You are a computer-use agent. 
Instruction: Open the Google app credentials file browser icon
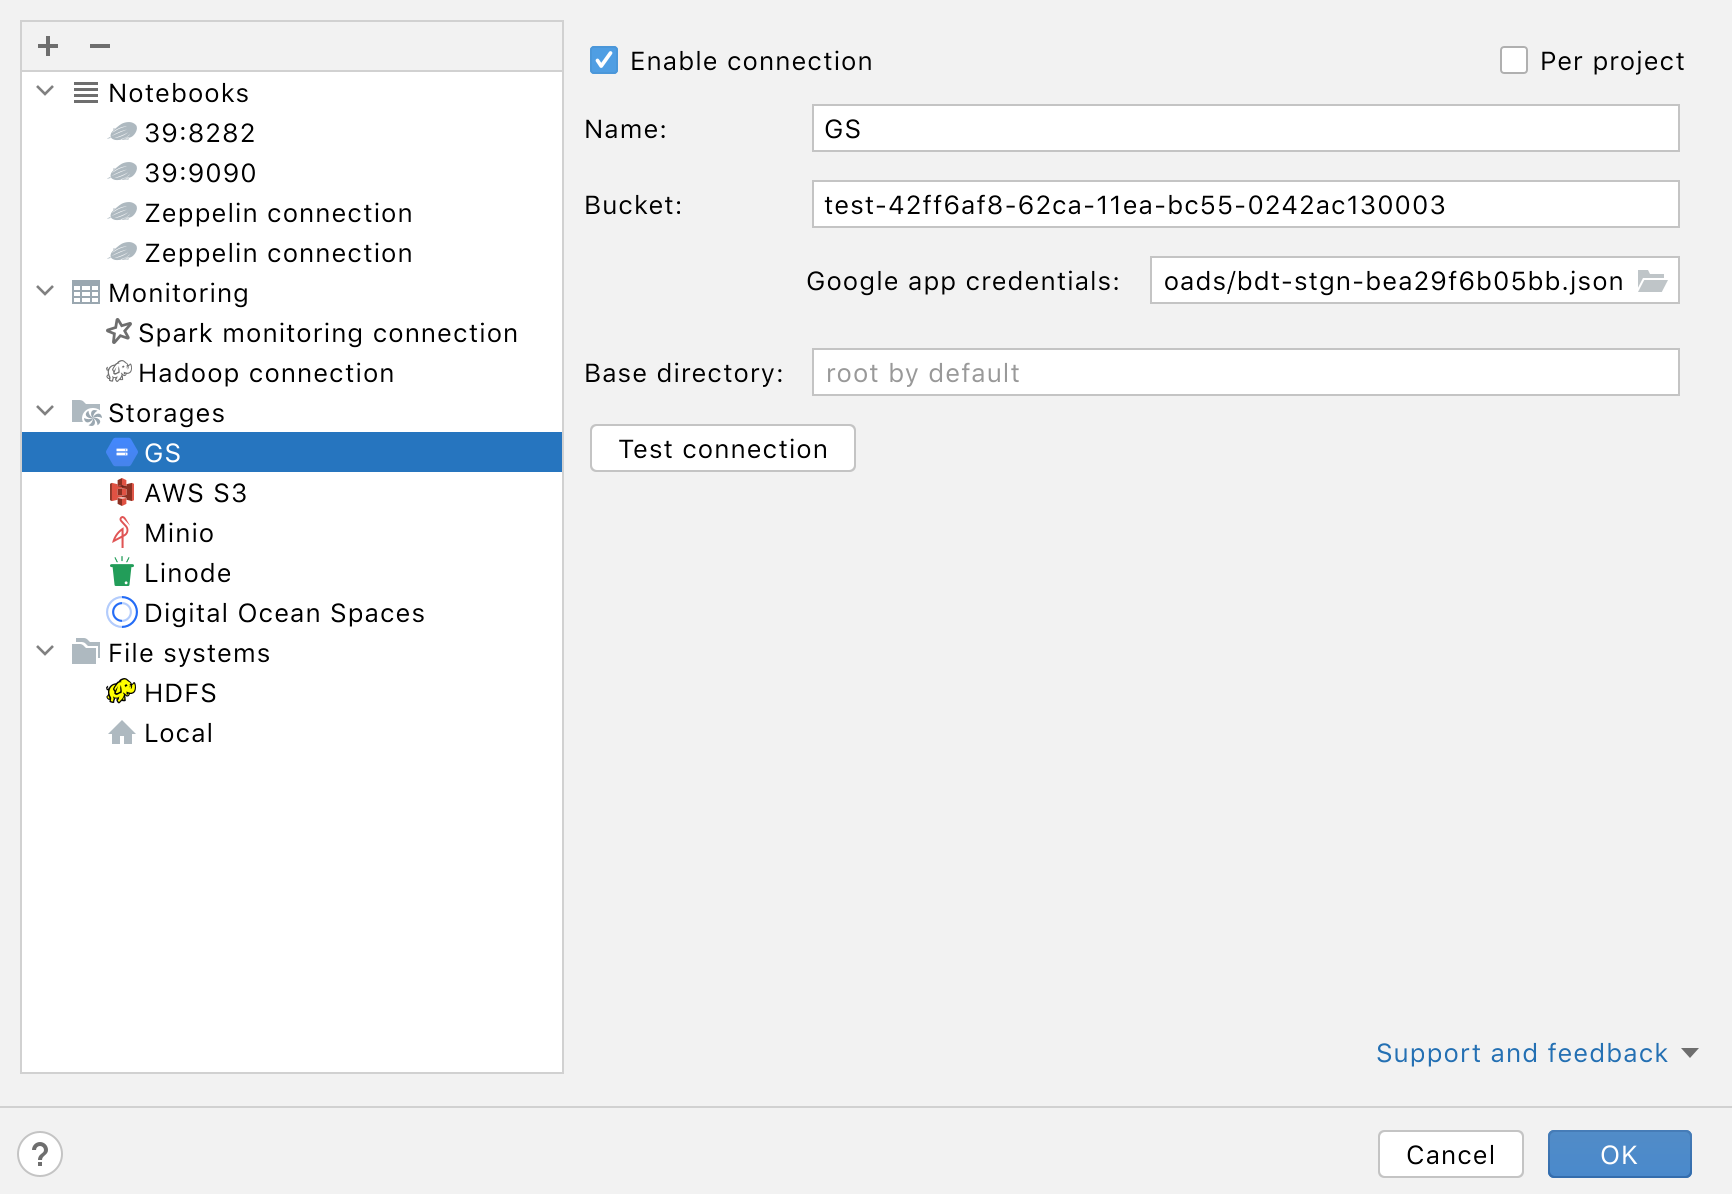click(x=1655, y=281)
